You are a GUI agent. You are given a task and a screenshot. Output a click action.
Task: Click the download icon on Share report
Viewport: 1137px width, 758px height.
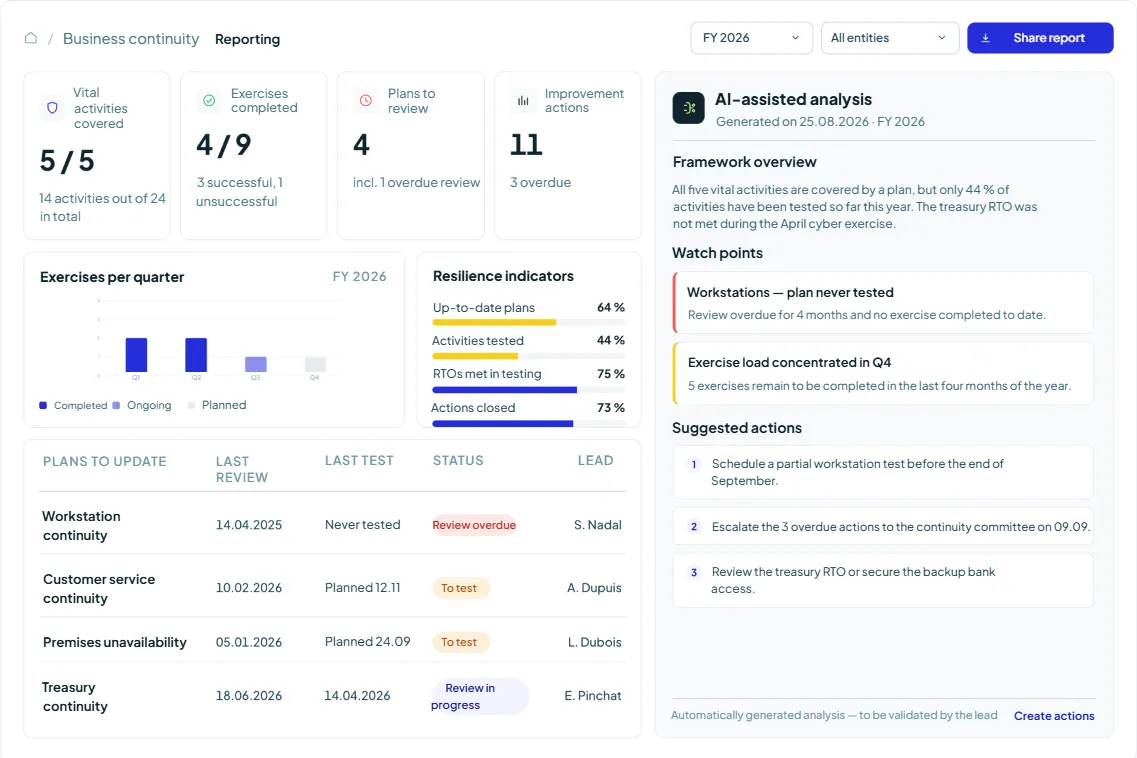pos(985,38)
